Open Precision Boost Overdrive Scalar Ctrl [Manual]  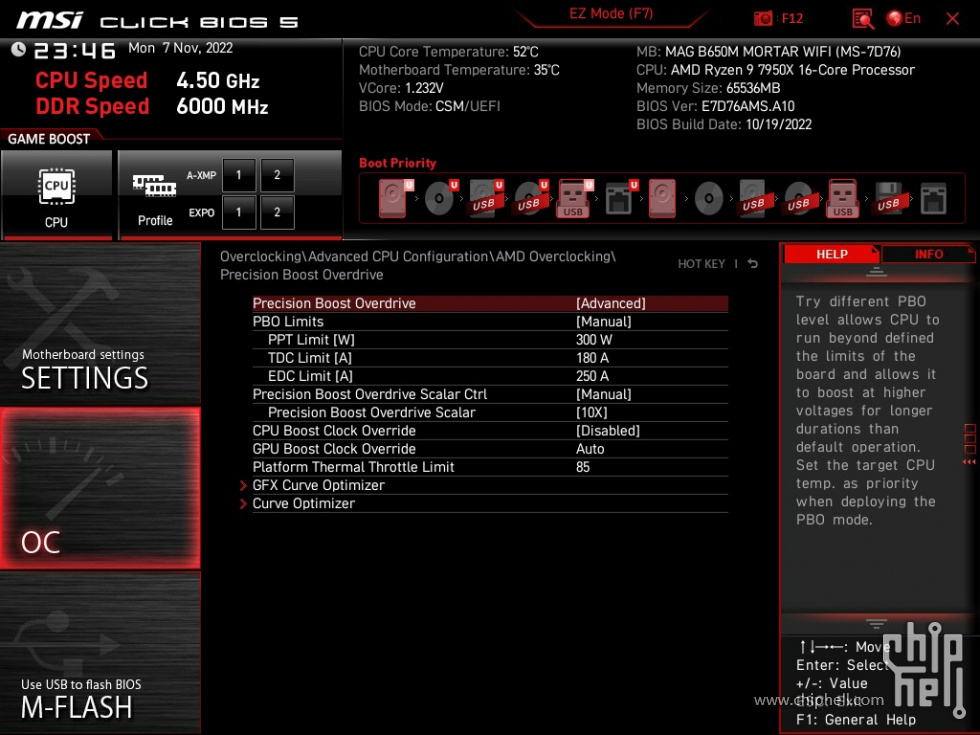tap(604, 394)
